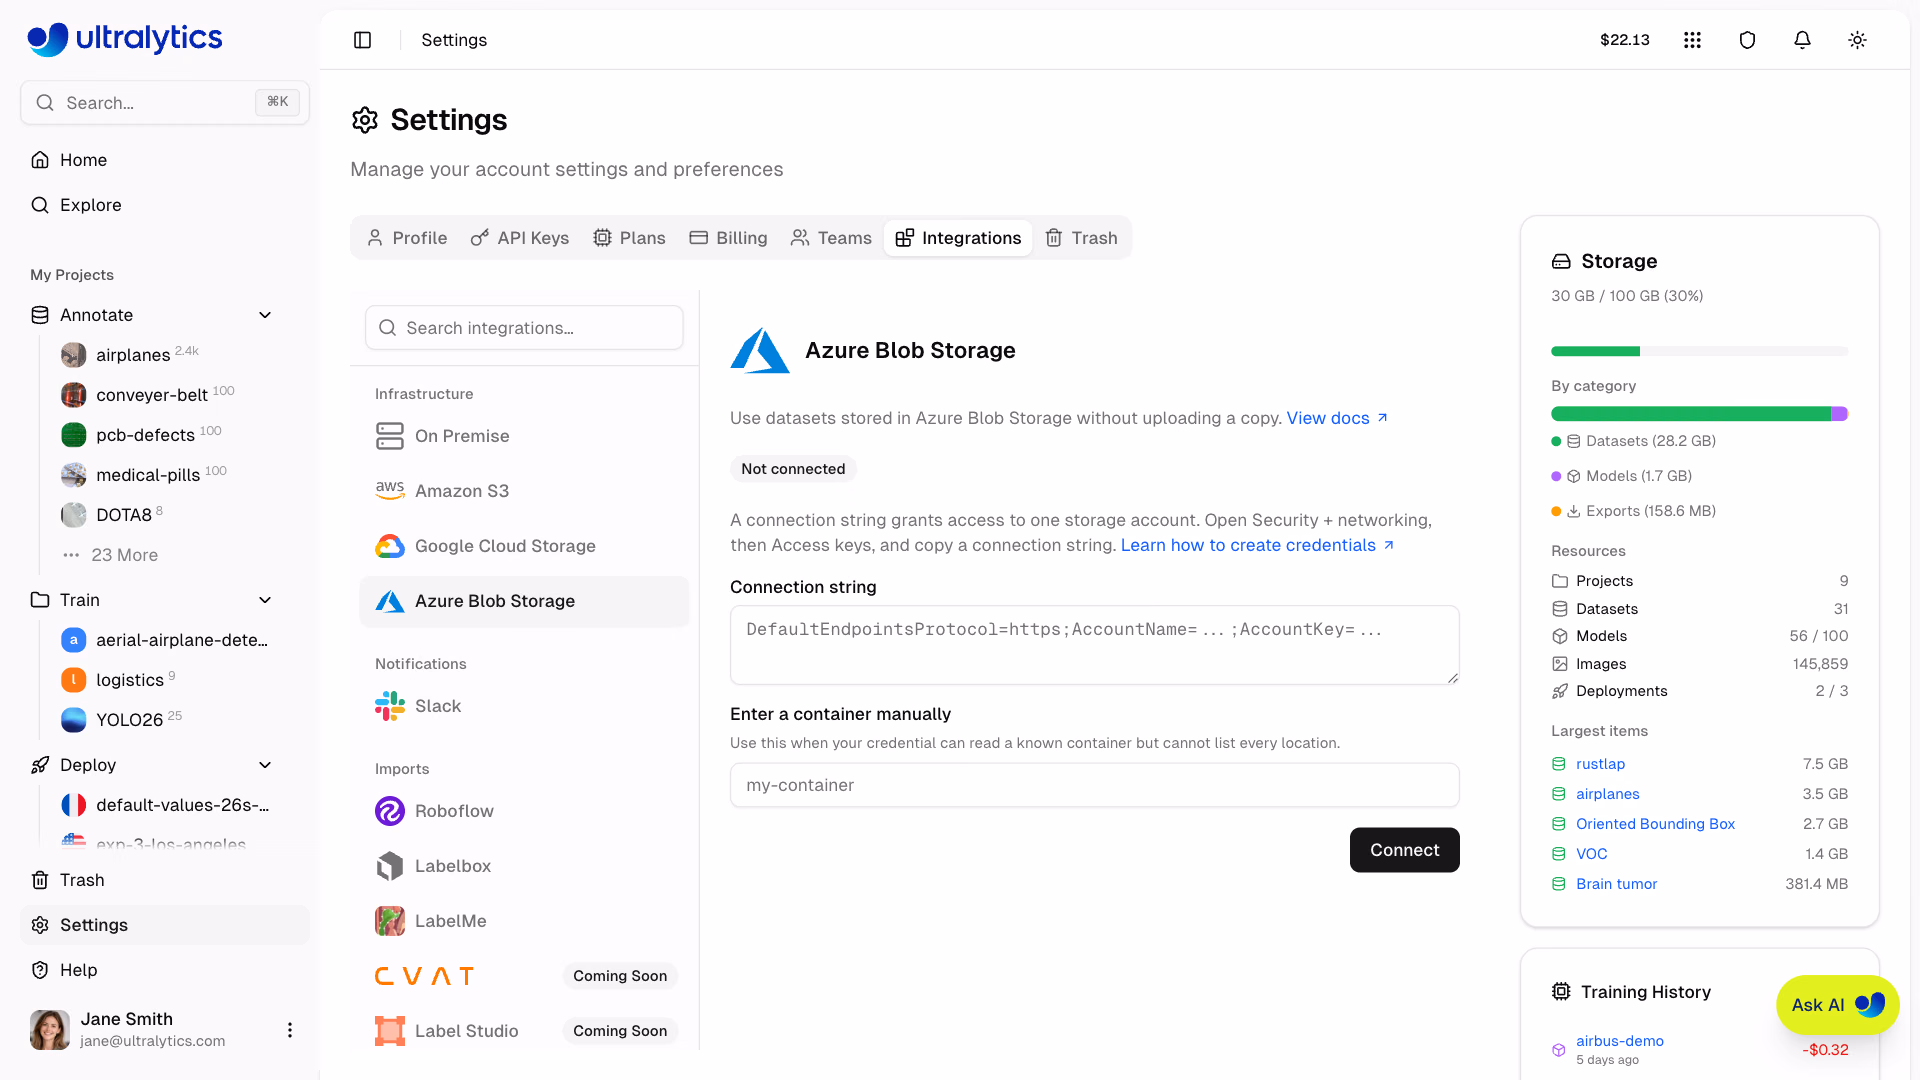Open Oriented Bounding Box link

point(1655,824)
